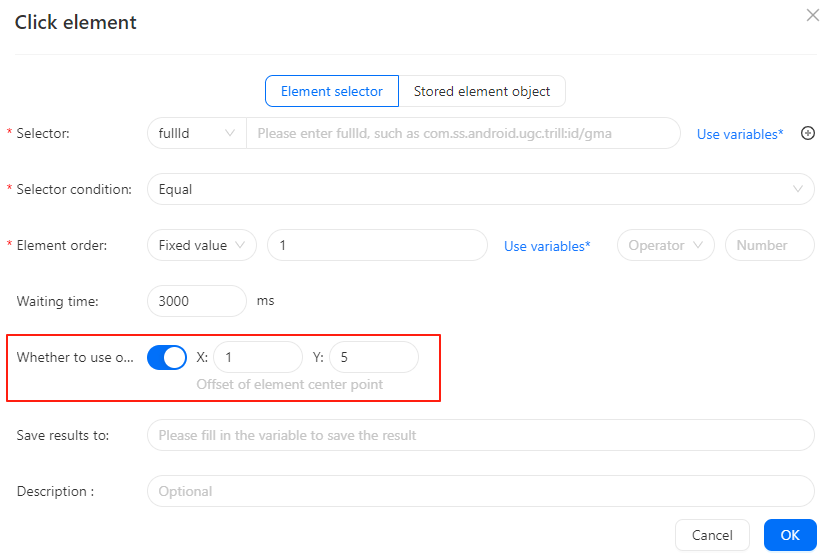Close the Click element dialog
Image resolution: width=836 pixels, height=557 pixels.
coord(813,15)
